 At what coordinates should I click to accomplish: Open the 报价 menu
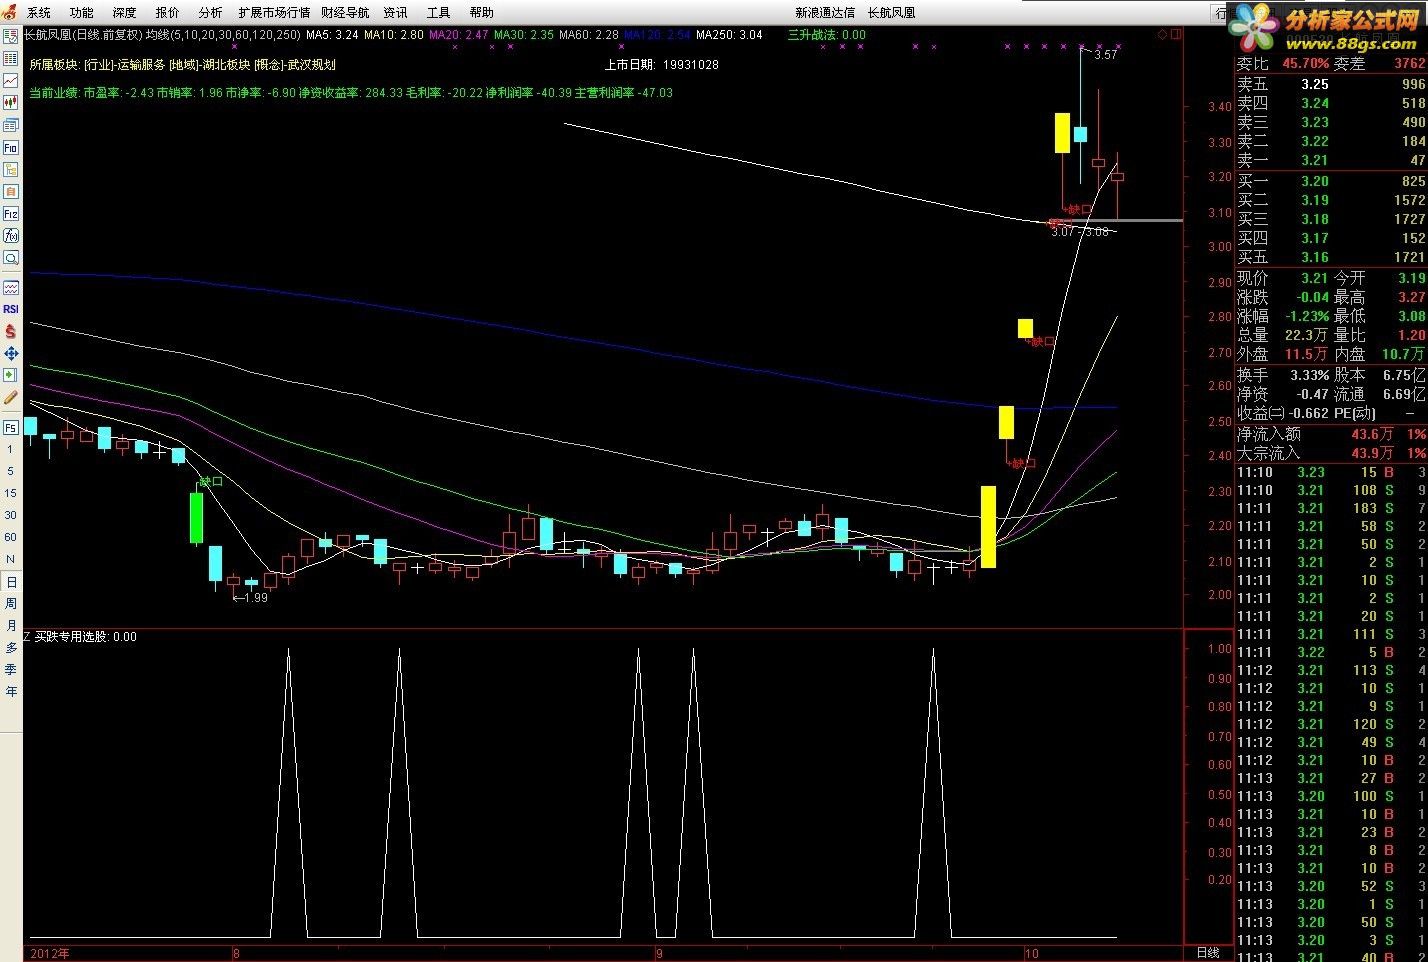point(168,13)
